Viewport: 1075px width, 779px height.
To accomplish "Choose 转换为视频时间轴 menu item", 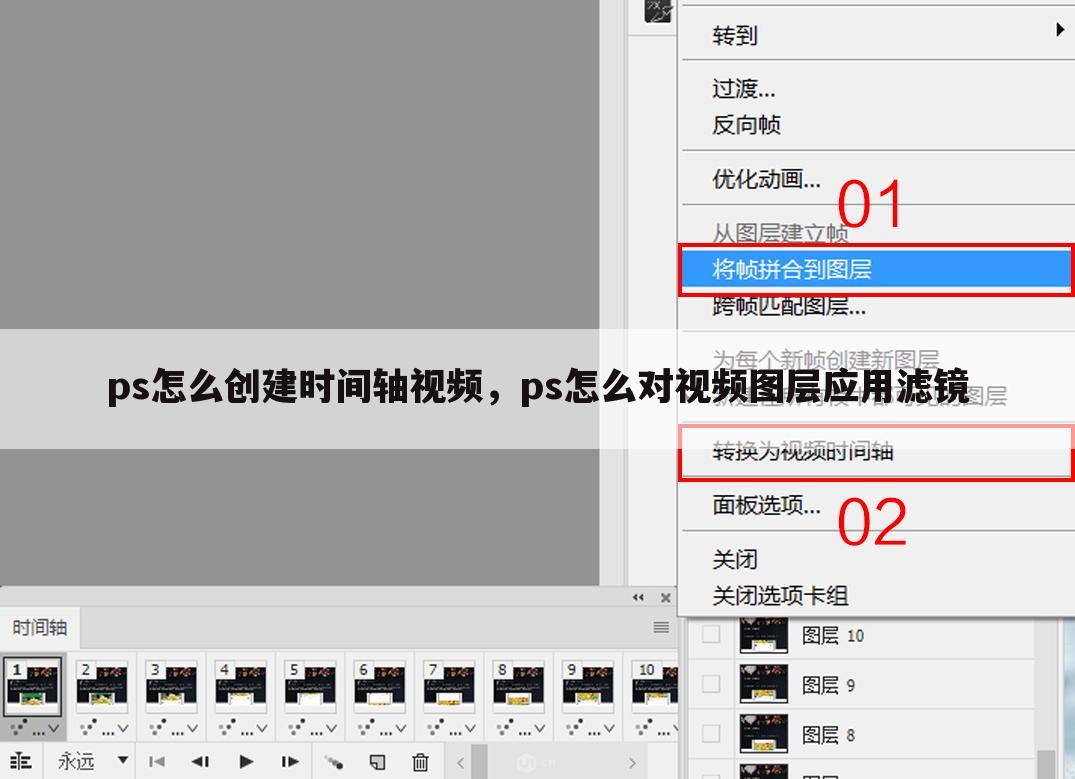I will (877, 451).
